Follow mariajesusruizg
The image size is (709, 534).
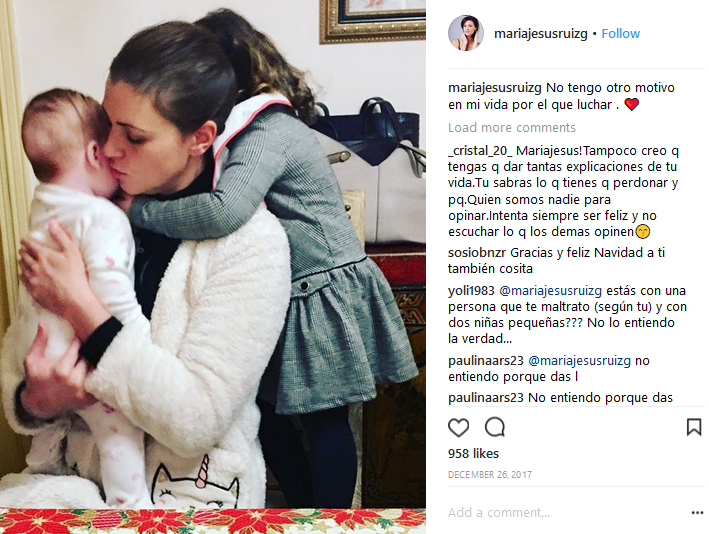[620, 33]
